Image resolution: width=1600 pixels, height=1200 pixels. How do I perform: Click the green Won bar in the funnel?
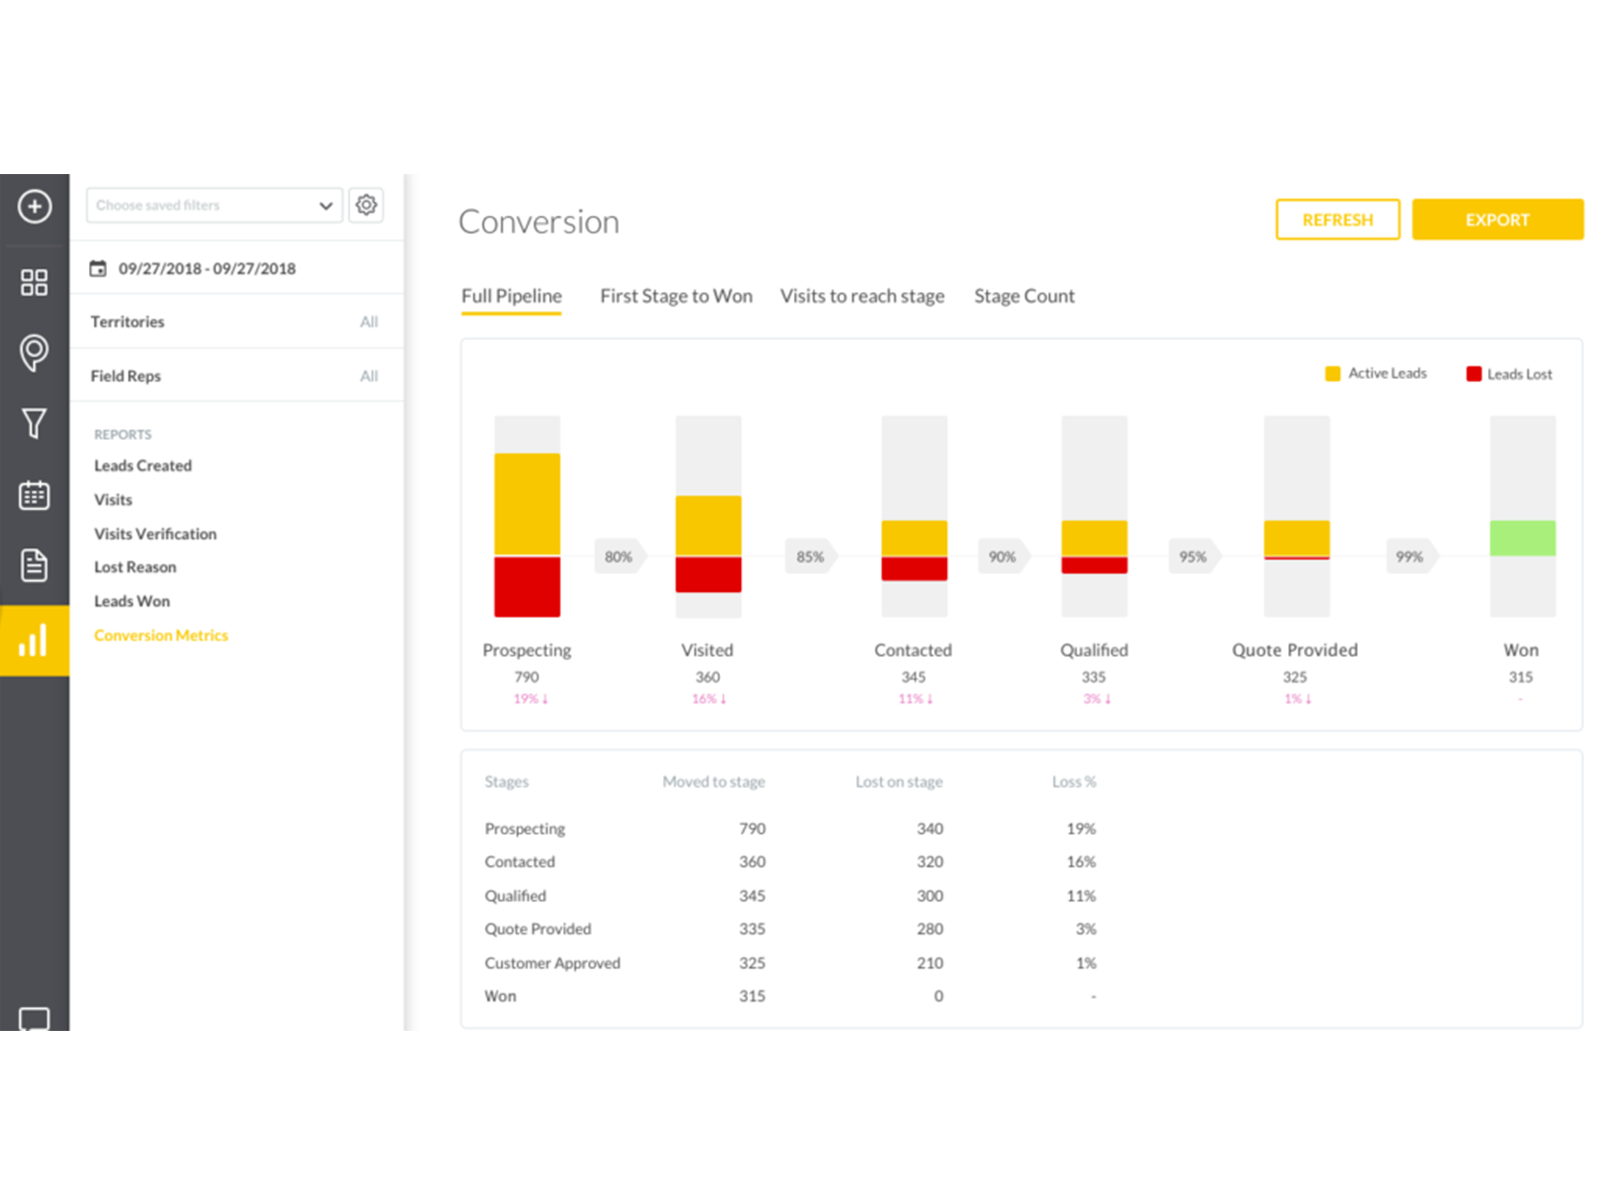(1522, 536)
